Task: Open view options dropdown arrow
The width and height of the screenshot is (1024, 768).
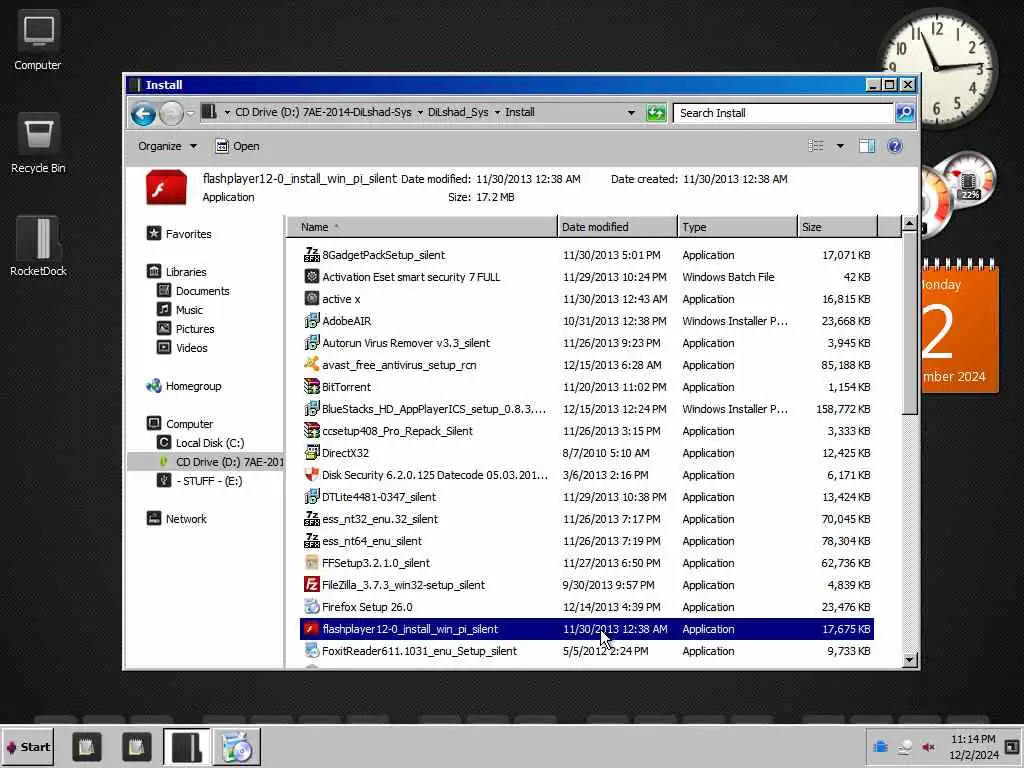Action: click(x=840, y=146)
